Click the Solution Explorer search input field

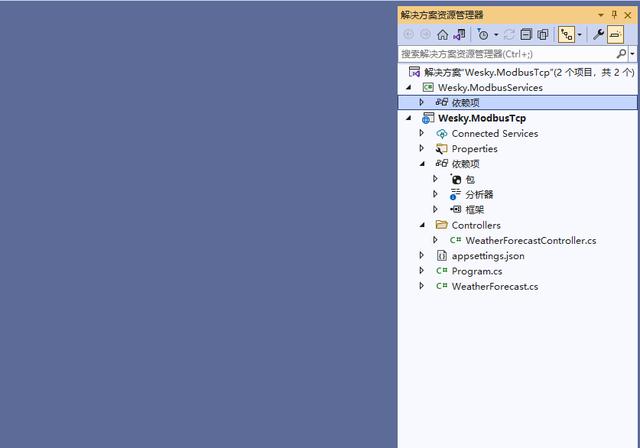click(507, 54)
